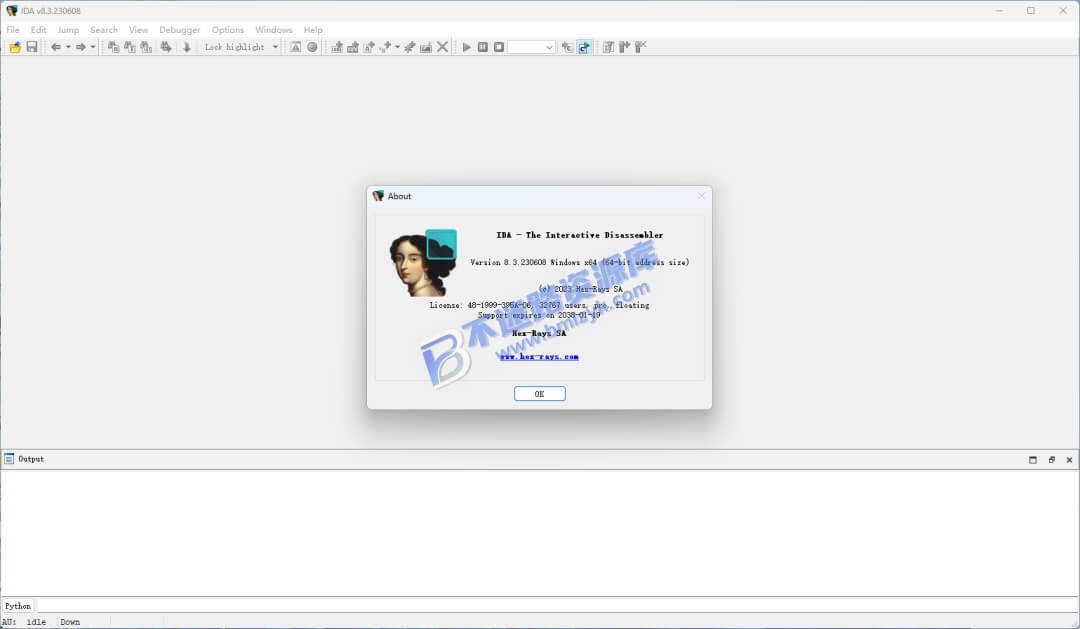Click the last toolbar icon on the right
Screen dimensions: 1080x629
(641, 47)
